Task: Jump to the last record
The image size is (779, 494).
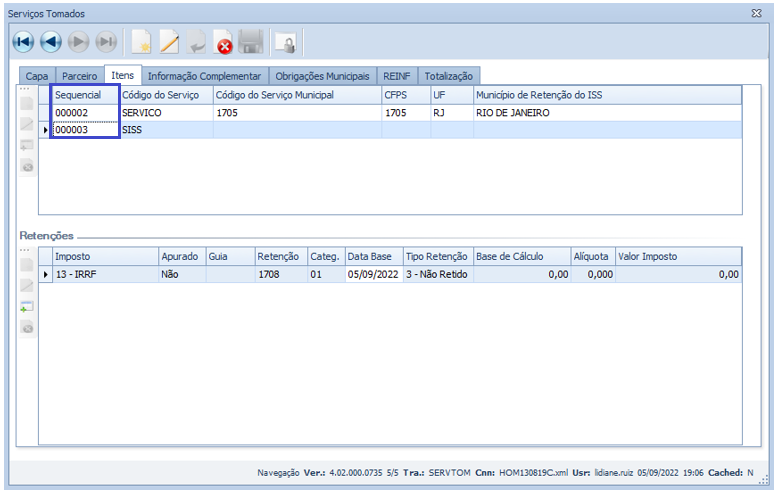Action: (106, 42)
